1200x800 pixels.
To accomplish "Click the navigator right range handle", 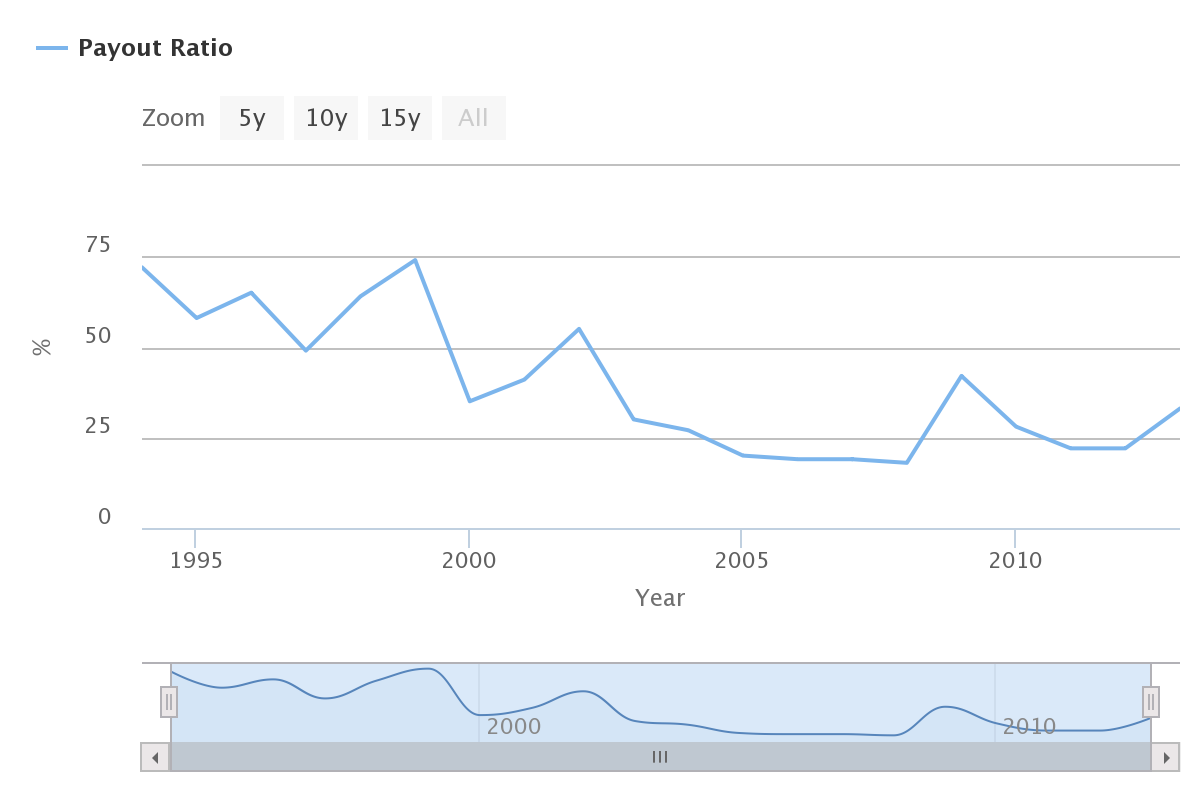I will tap(1151, 702).
